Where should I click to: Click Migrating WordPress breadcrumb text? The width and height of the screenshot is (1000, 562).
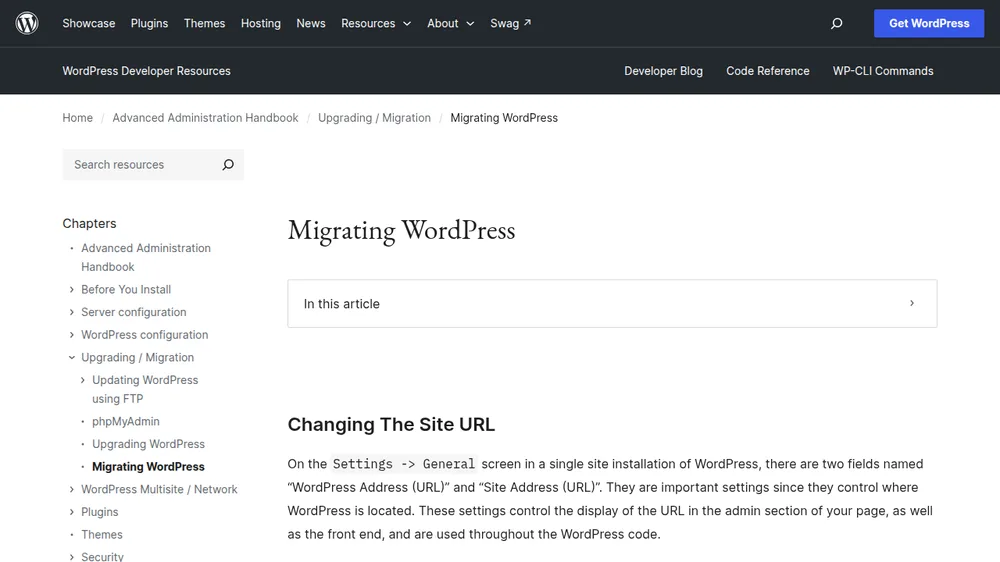pos(504,117)
